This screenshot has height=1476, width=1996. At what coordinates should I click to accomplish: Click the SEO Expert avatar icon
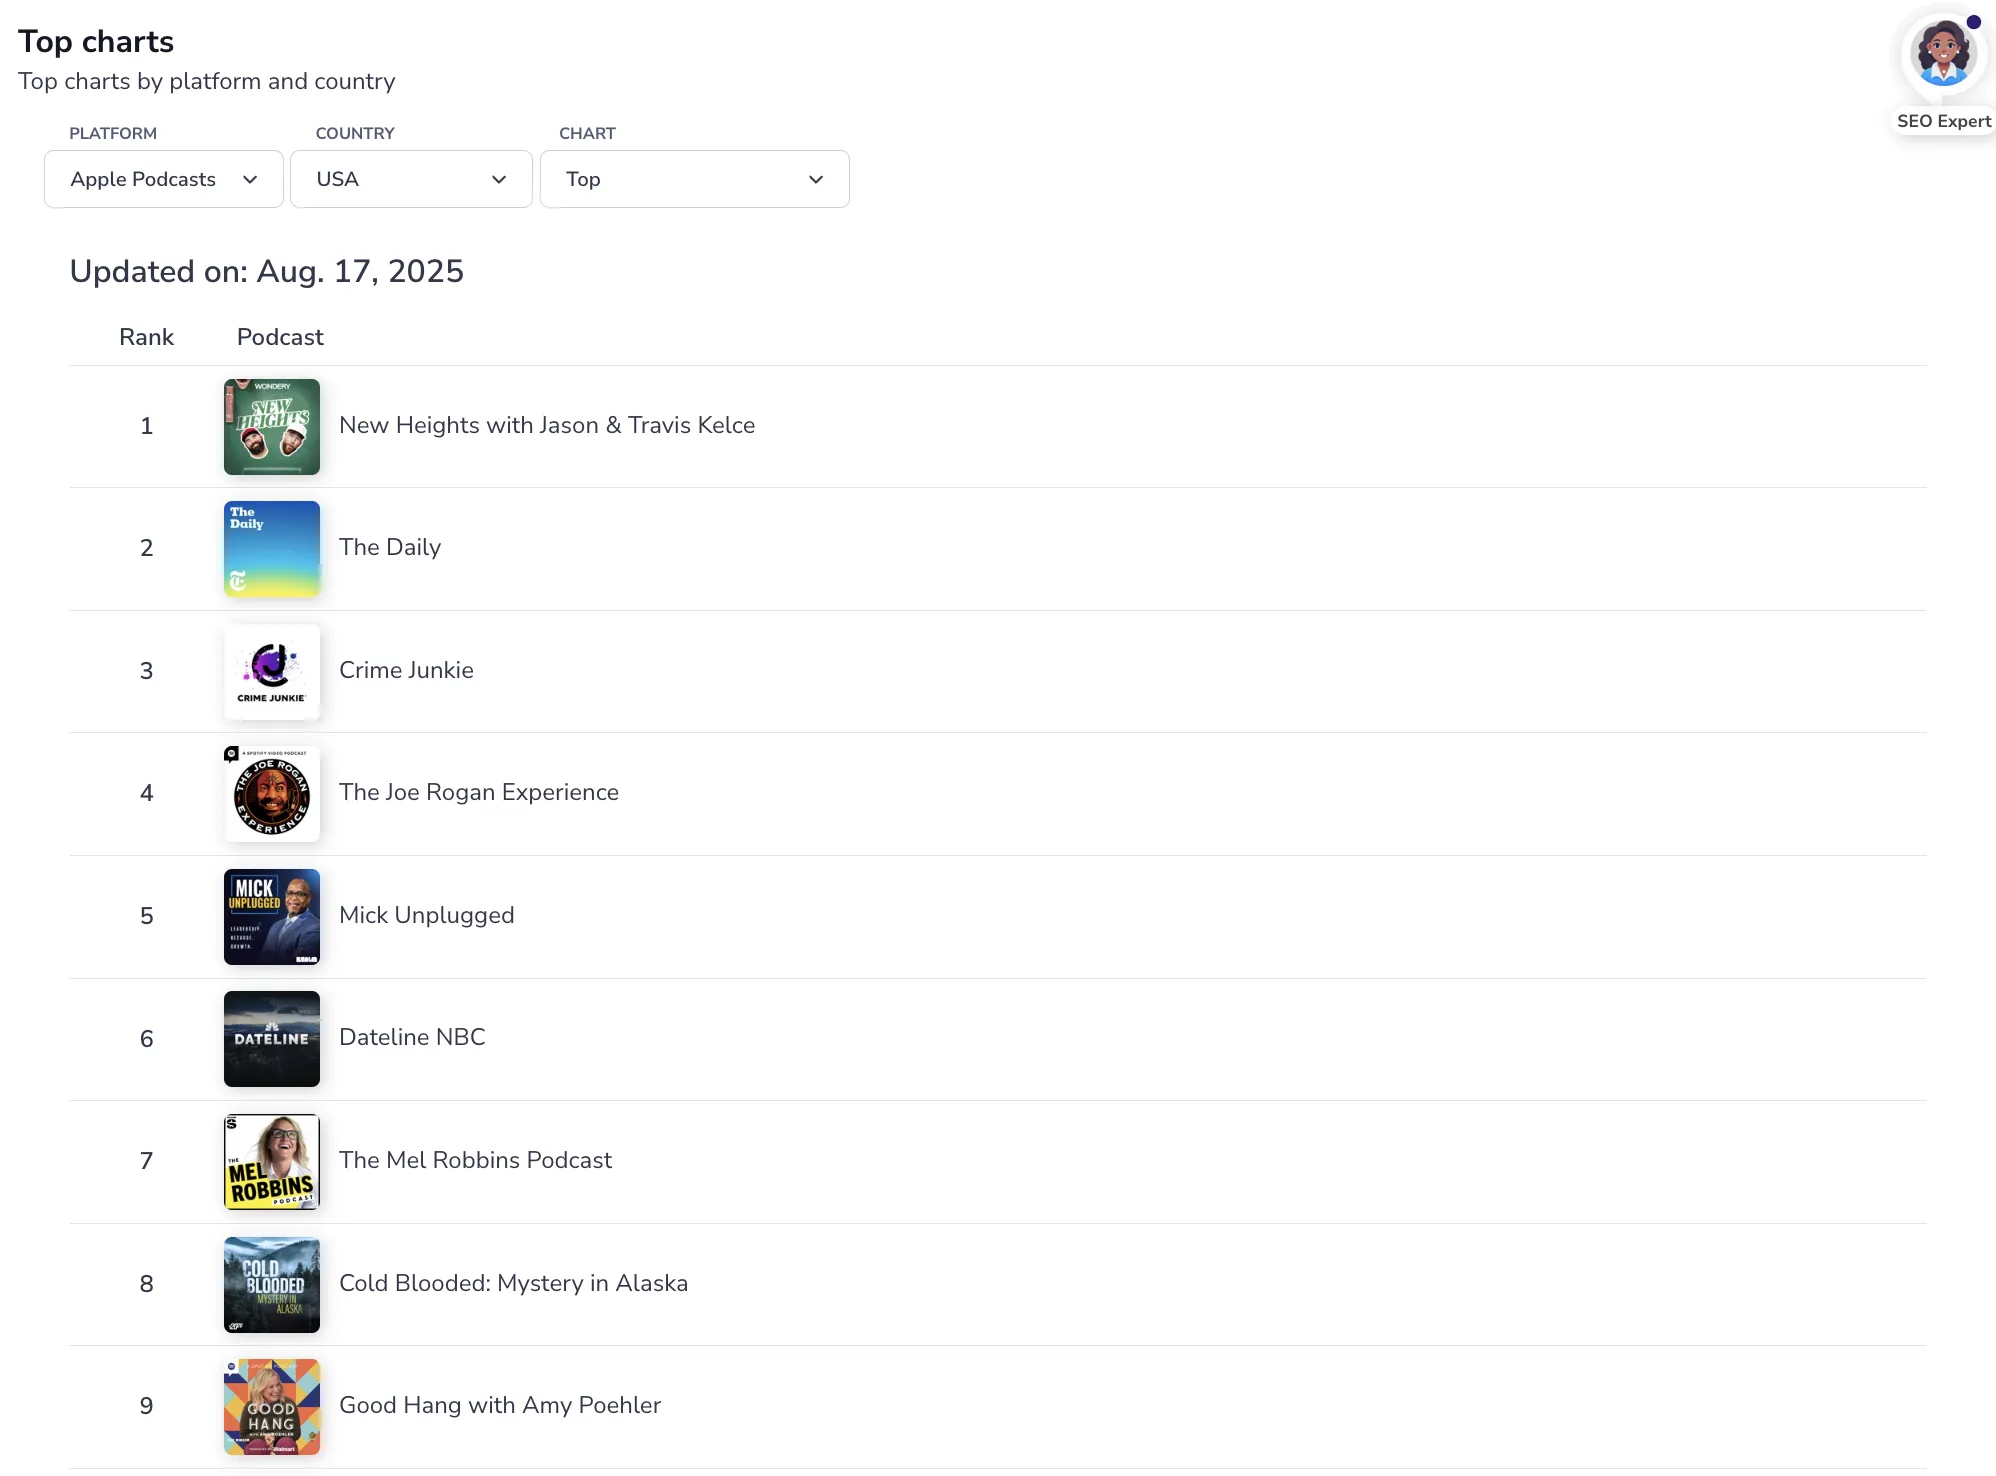pos(1942,53)
